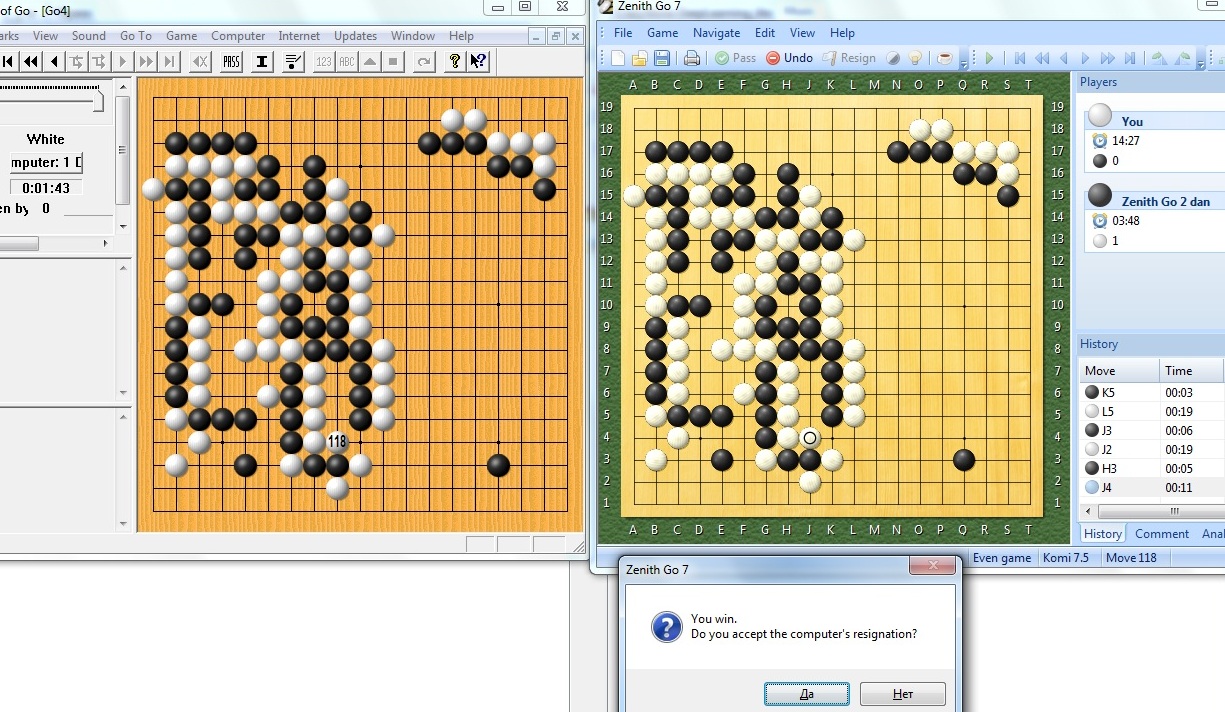Viewport: 1225px width, 712px height.
Task: Click the slider handle in left panel
Action: (98, 102)
